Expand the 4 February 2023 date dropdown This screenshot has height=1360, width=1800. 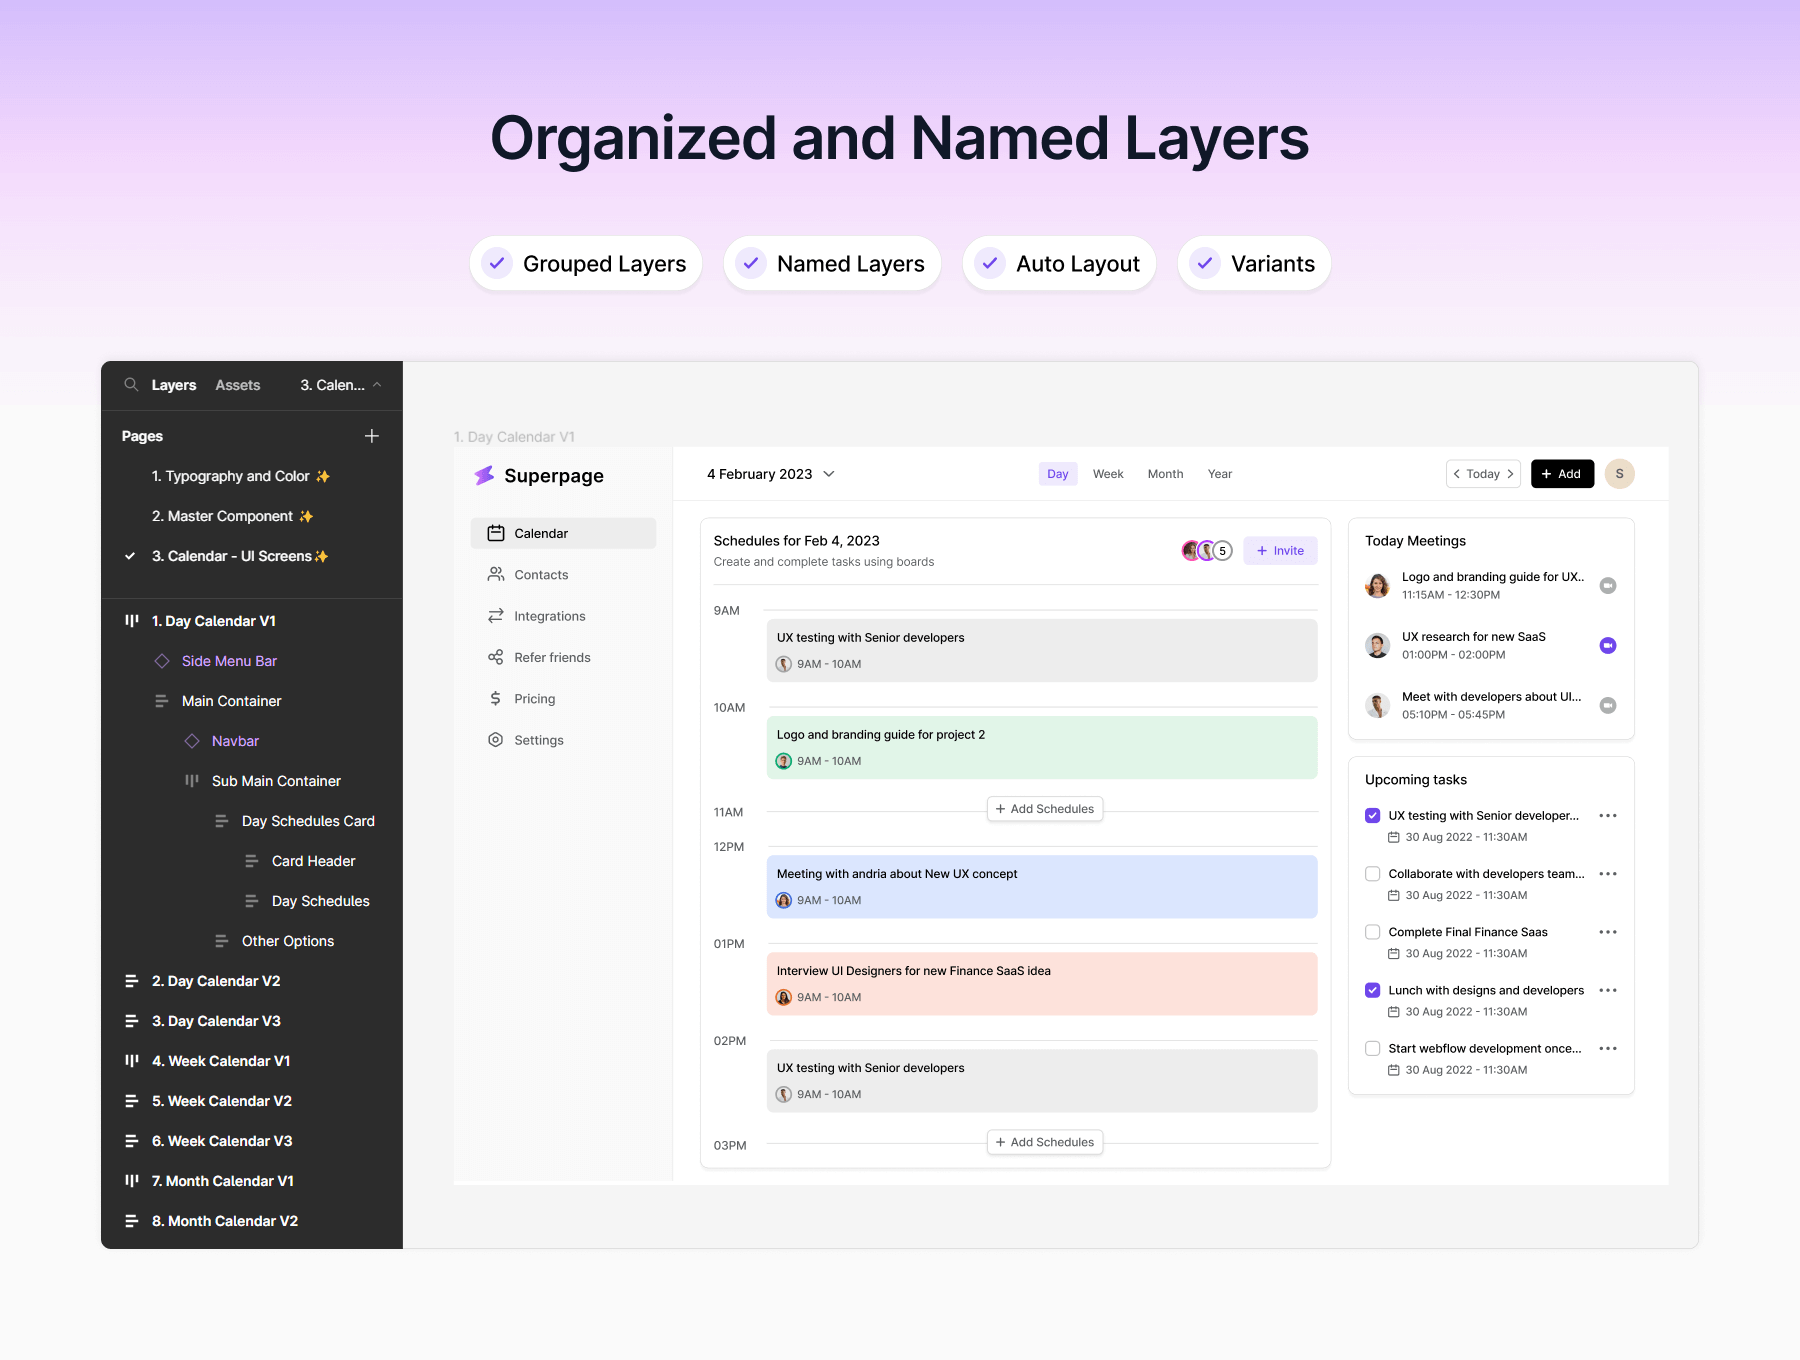tap(829, 474)
